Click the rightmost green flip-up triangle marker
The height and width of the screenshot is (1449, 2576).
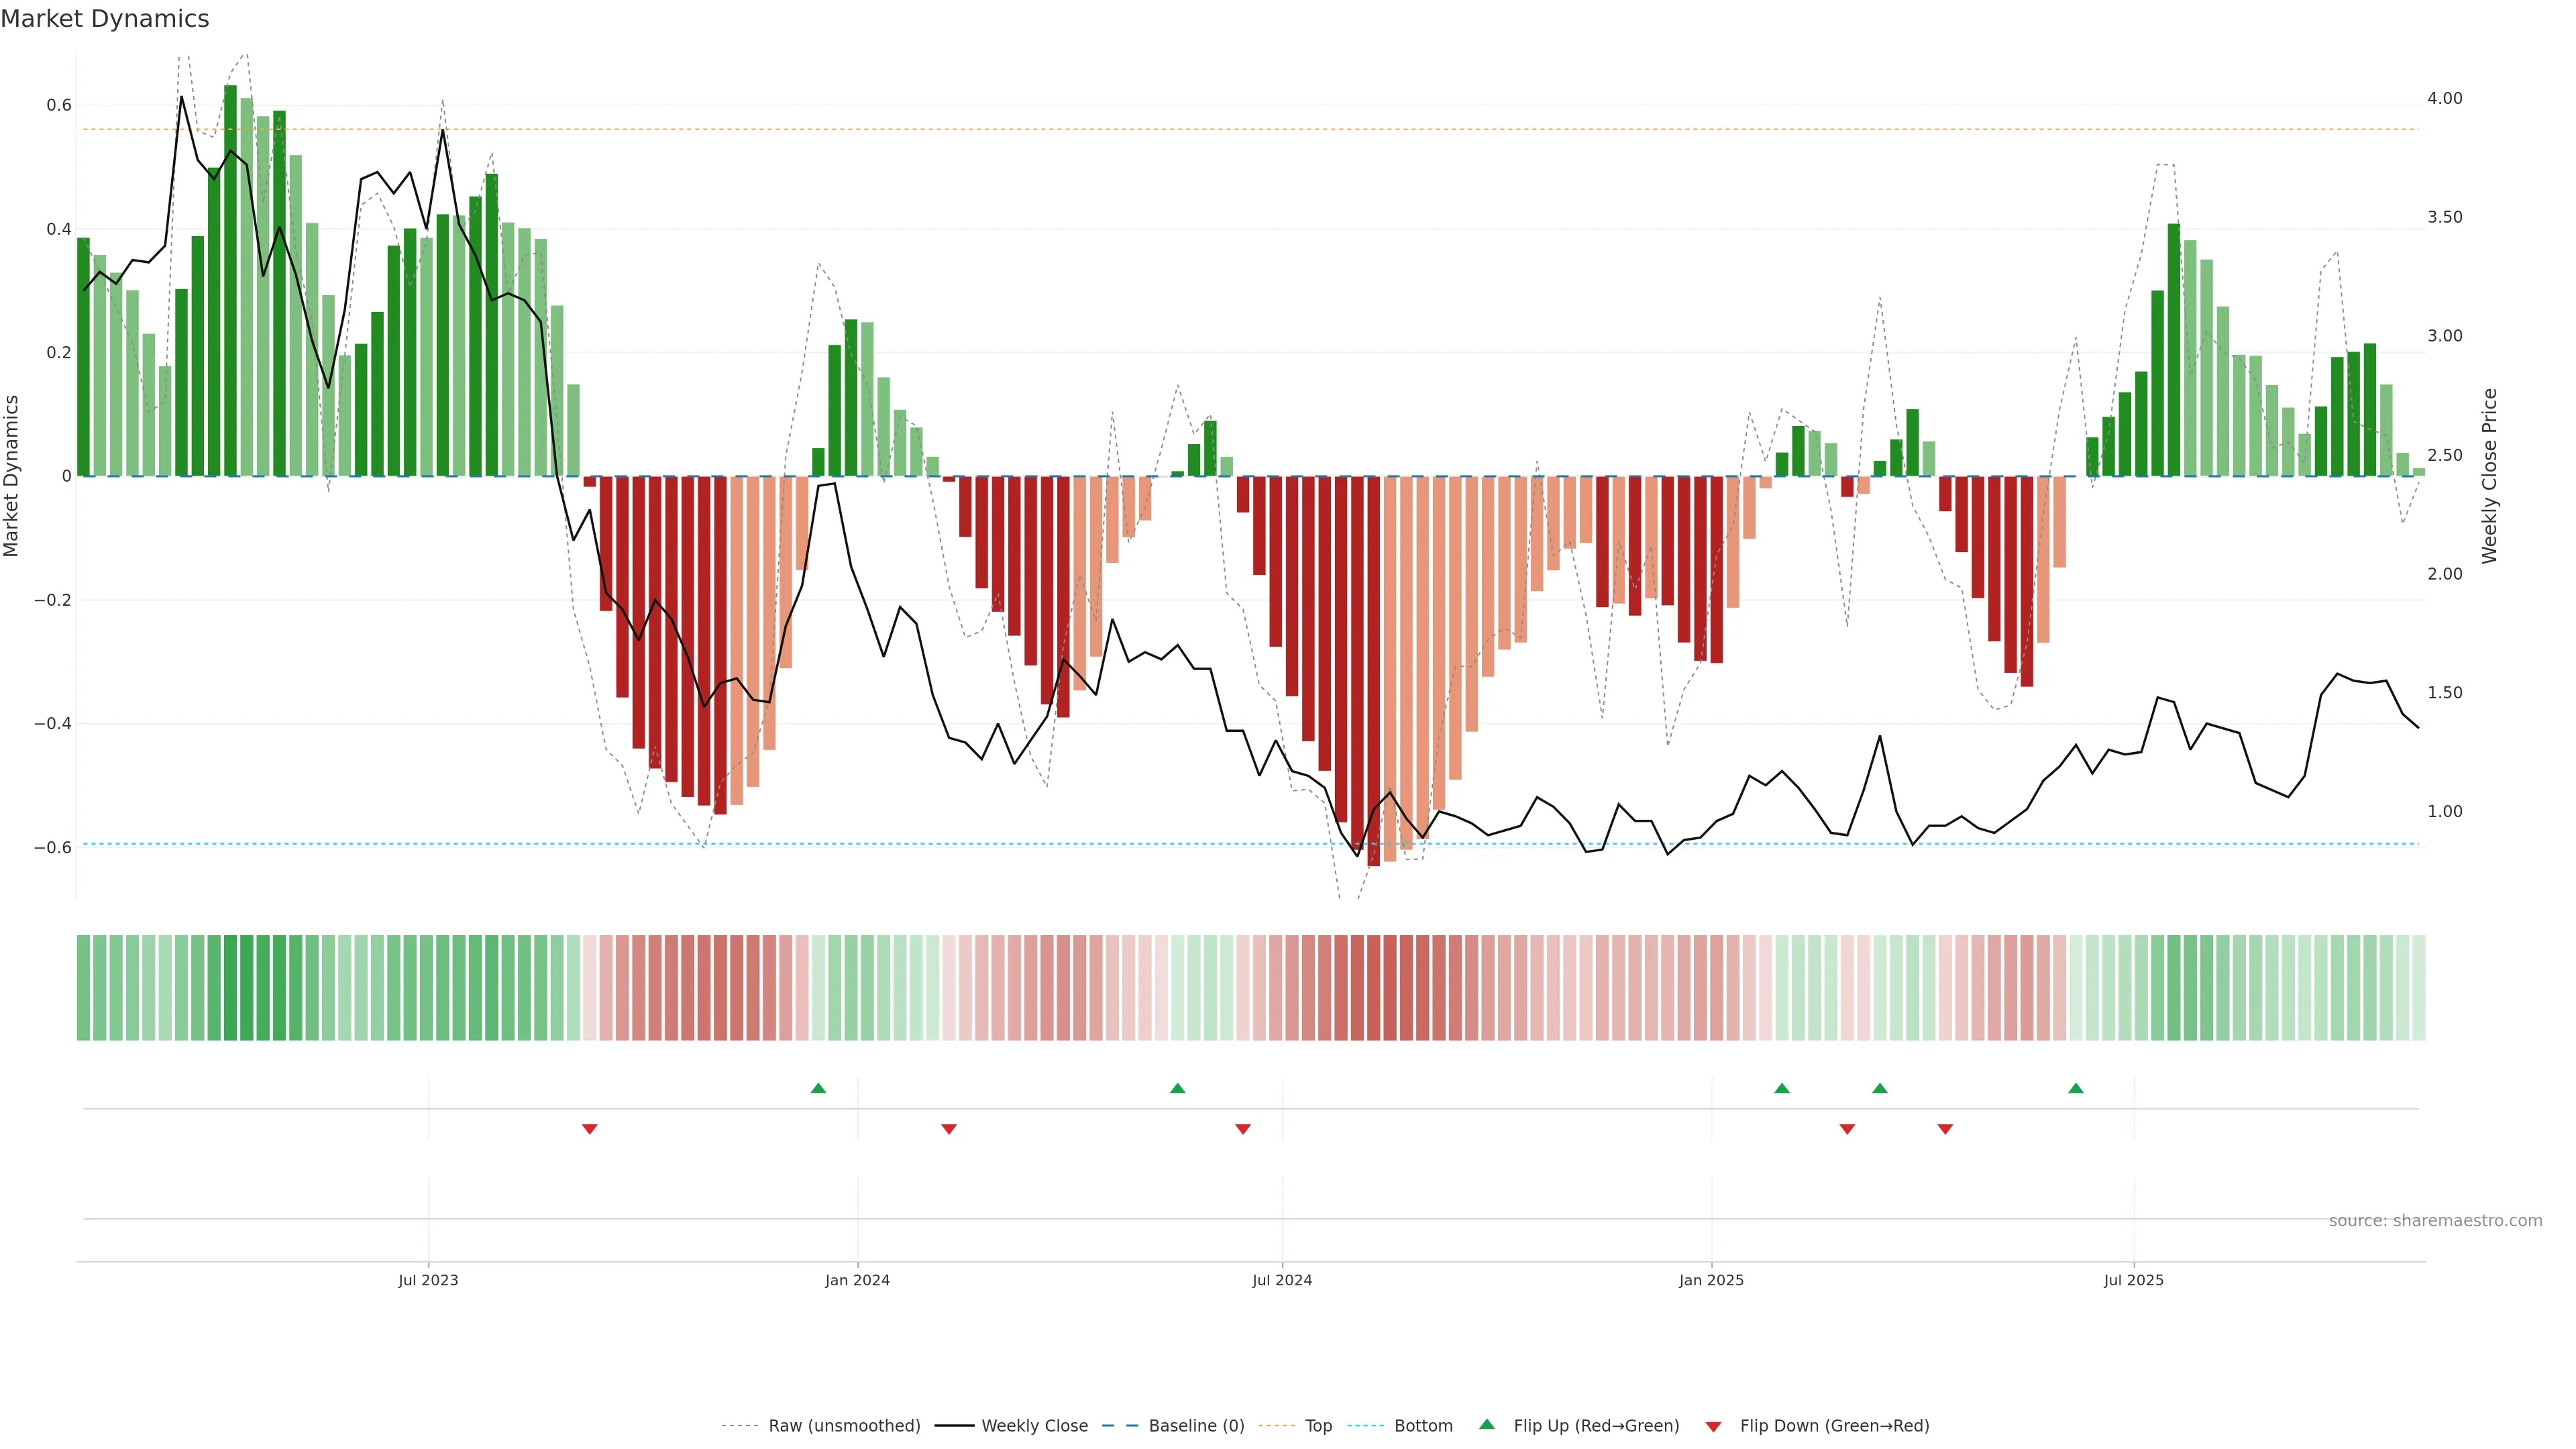(x=2076, y=1088)
